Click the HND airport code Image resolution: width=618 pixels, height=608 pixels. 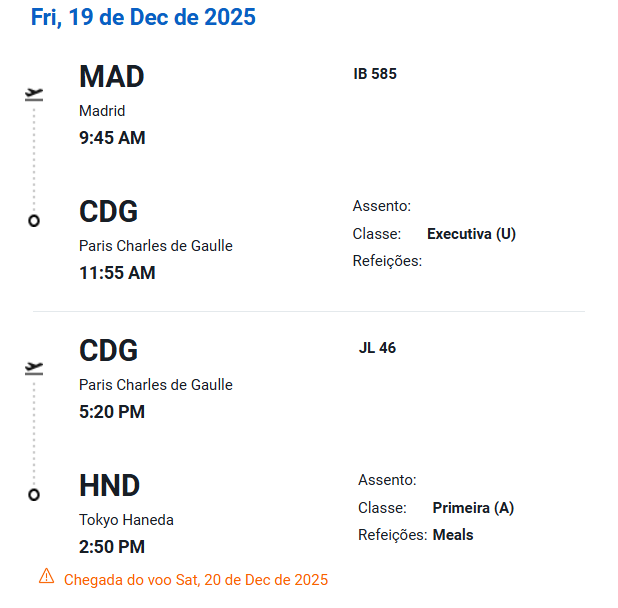(x=110, y=486)
